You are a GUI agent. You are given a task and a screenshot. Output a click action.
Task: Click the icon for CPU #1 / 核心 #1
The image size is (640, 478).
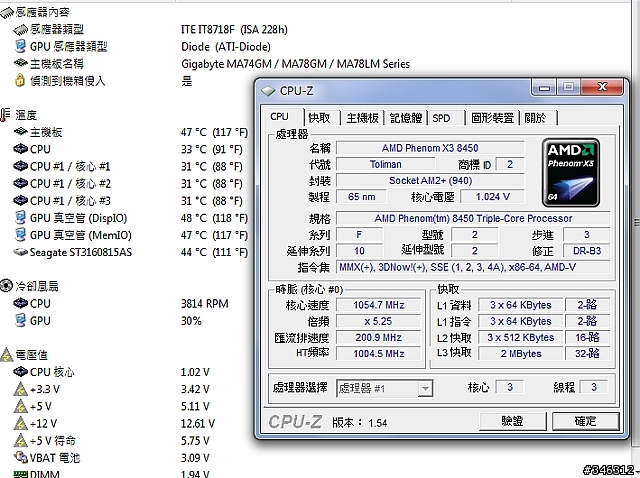(20, 166)
